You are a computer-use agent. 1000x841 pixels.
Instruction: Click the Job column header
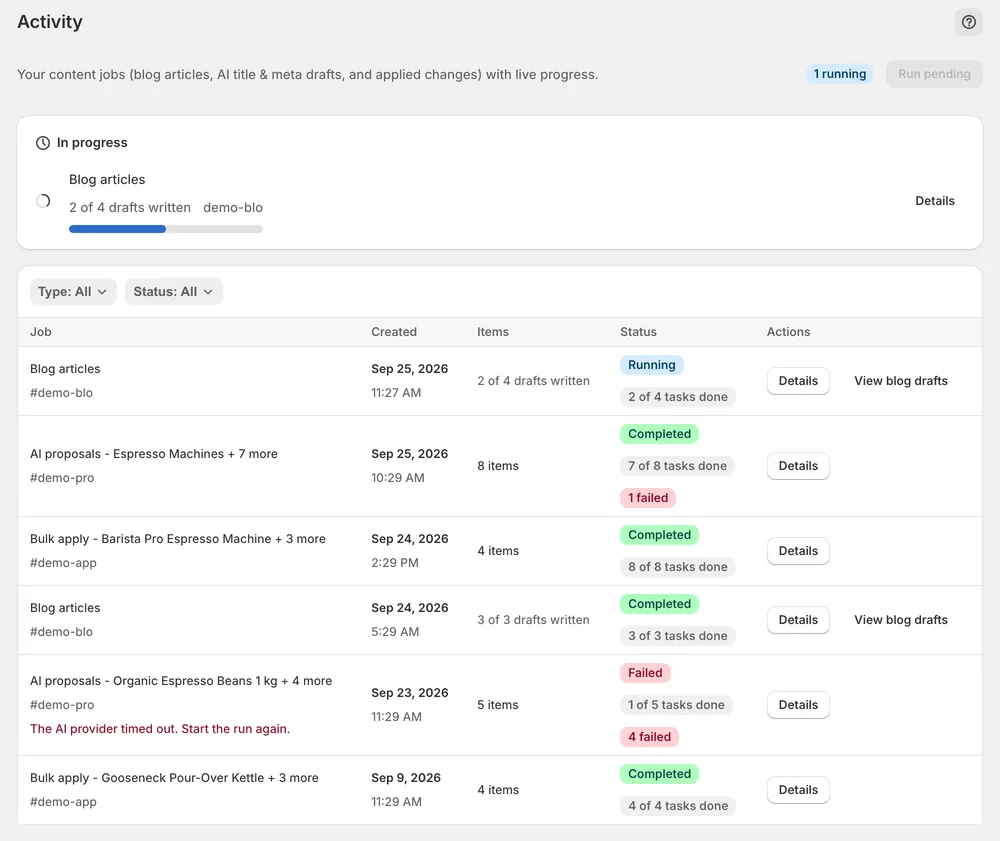tap(41, 332)
